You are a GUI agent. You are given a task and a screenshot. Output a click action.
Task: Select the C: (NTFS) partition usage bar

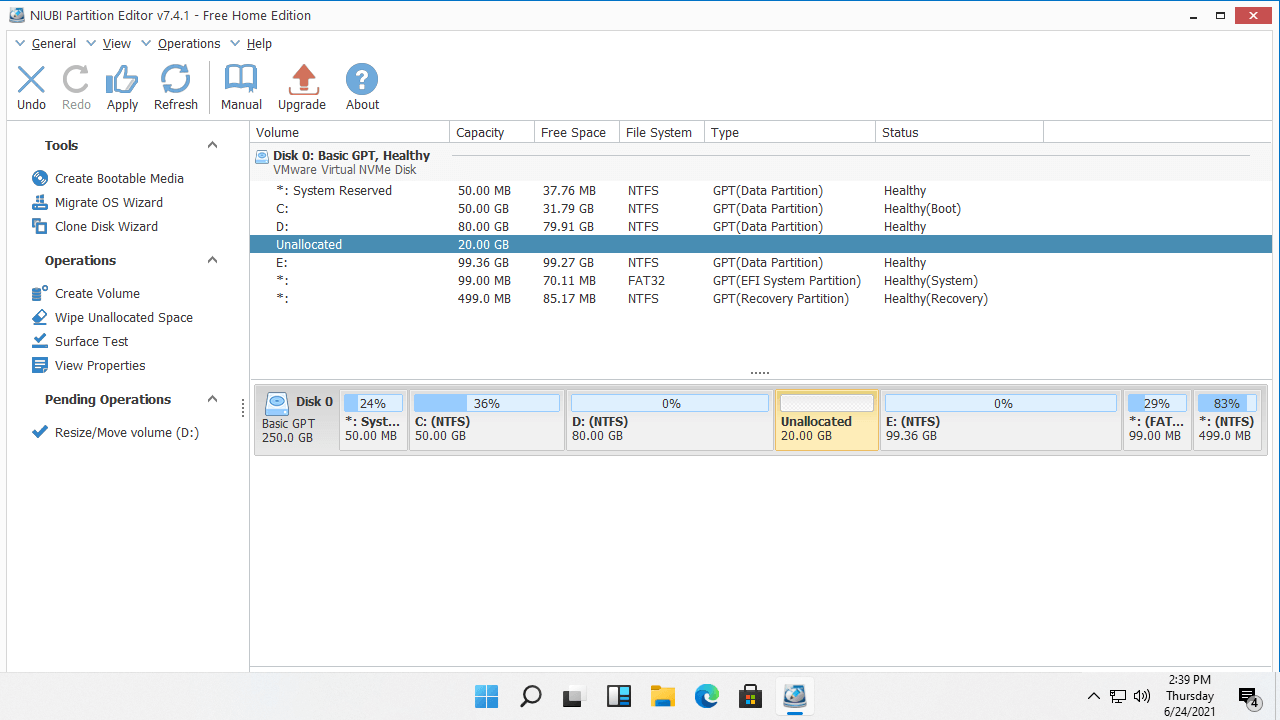(x=486, y=403)
